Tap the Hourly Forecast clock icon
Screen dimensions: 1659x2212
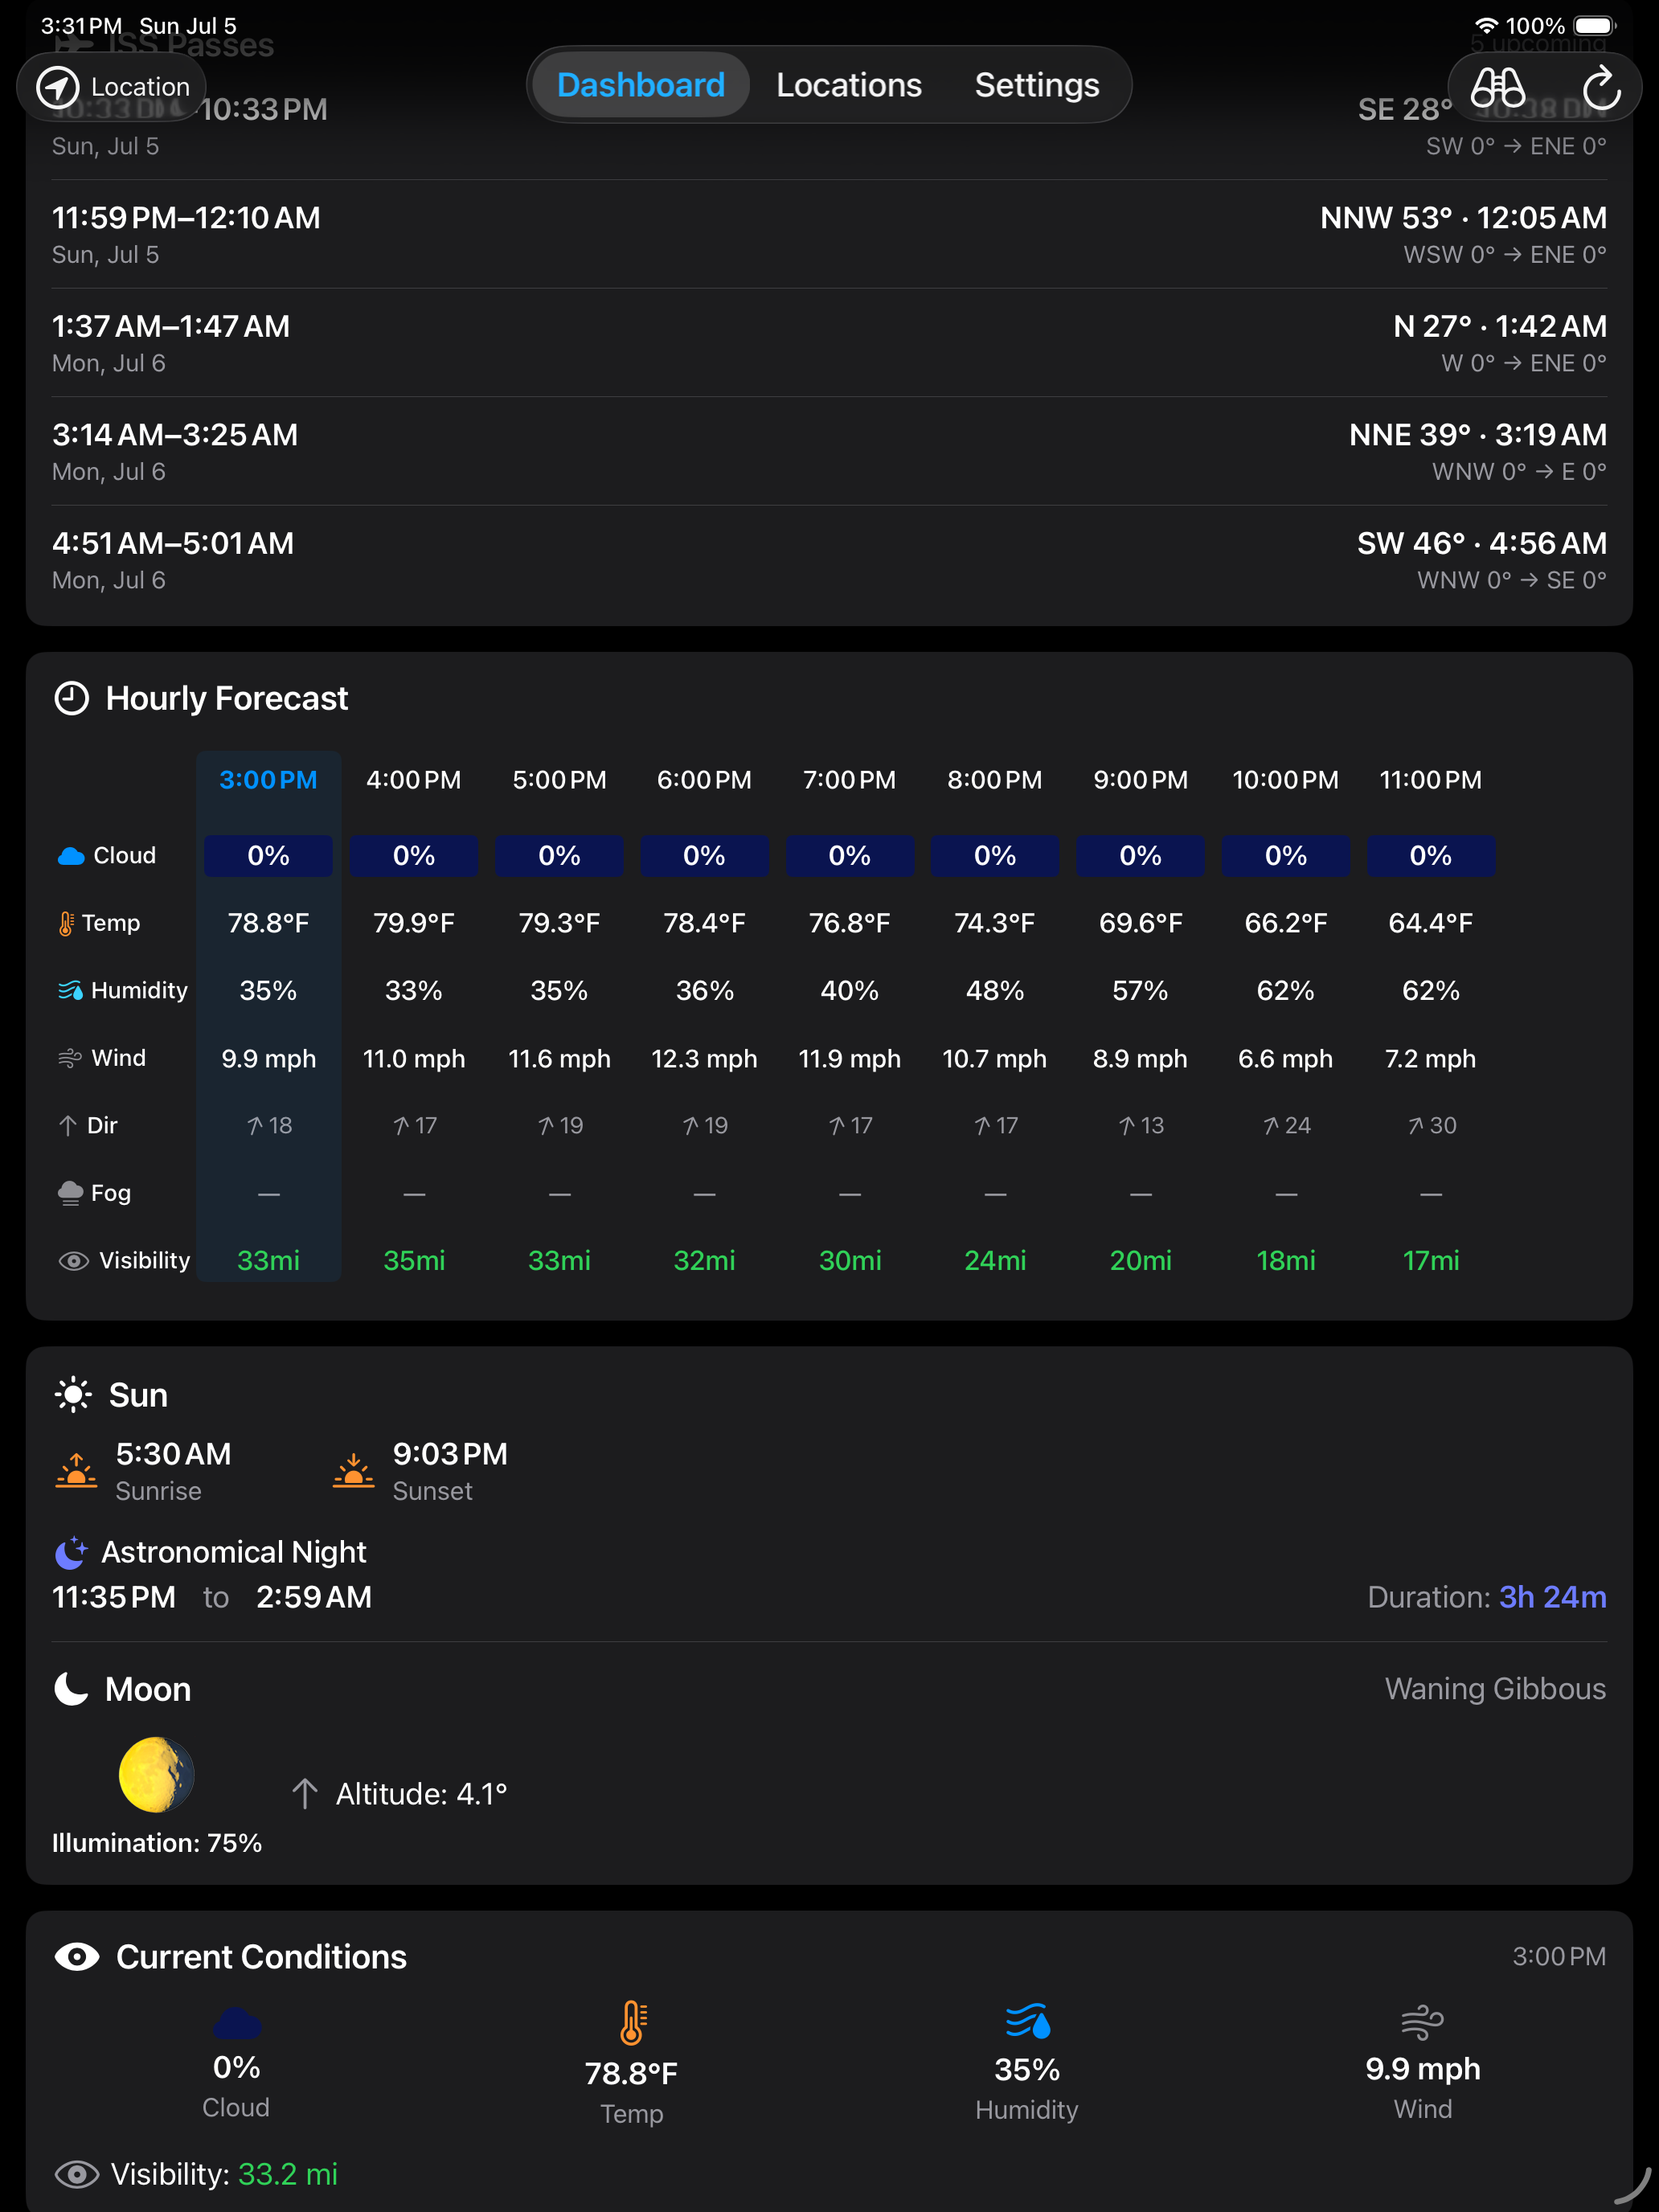(x=71, y=698)
